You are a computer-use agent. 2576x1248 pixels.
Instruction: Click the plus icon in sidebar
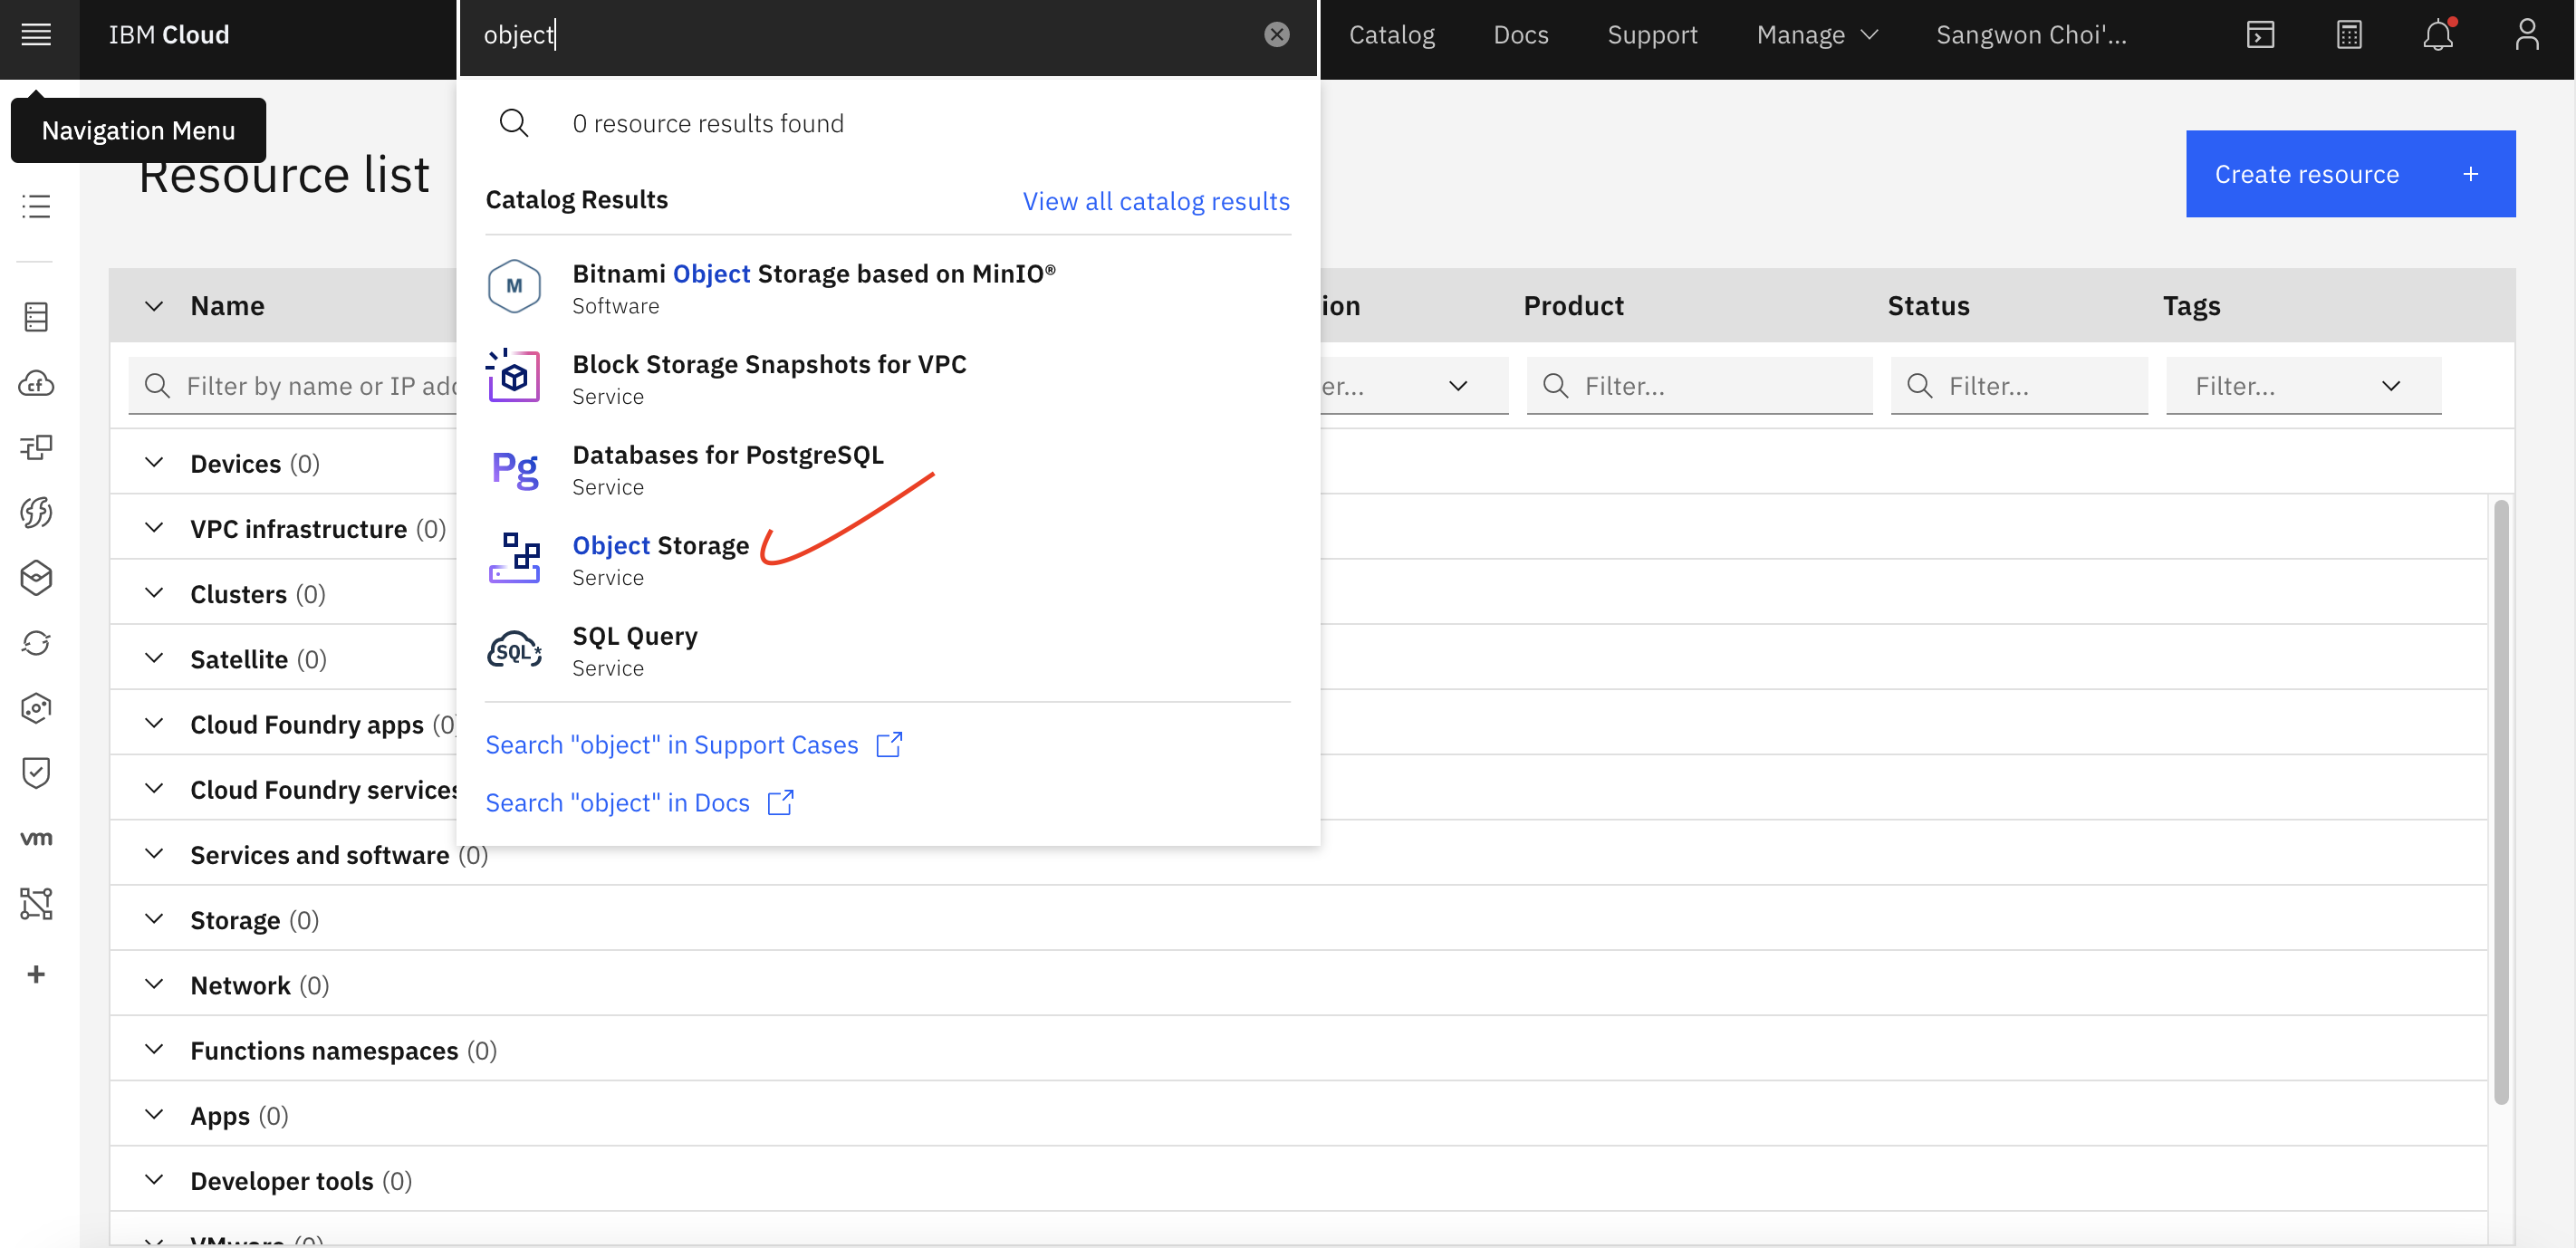(36, 974)
